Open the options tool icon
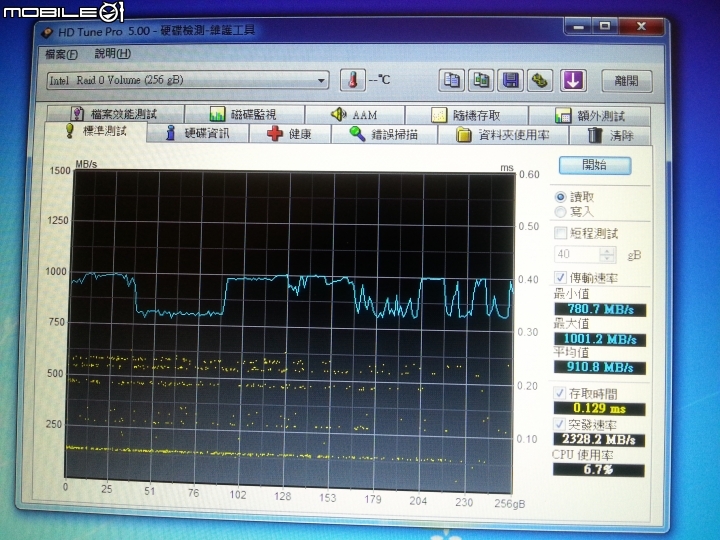Viewport: 720px width, 540px height. pyautogui.click(x=540, y=81)
